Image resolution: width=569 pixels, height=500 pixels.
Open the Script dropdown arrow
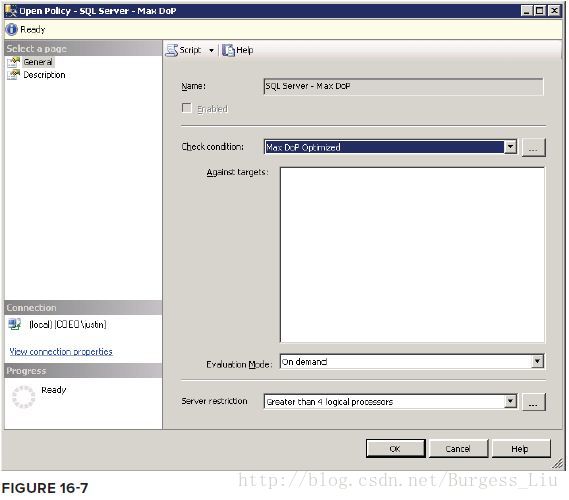pos(211,50)
